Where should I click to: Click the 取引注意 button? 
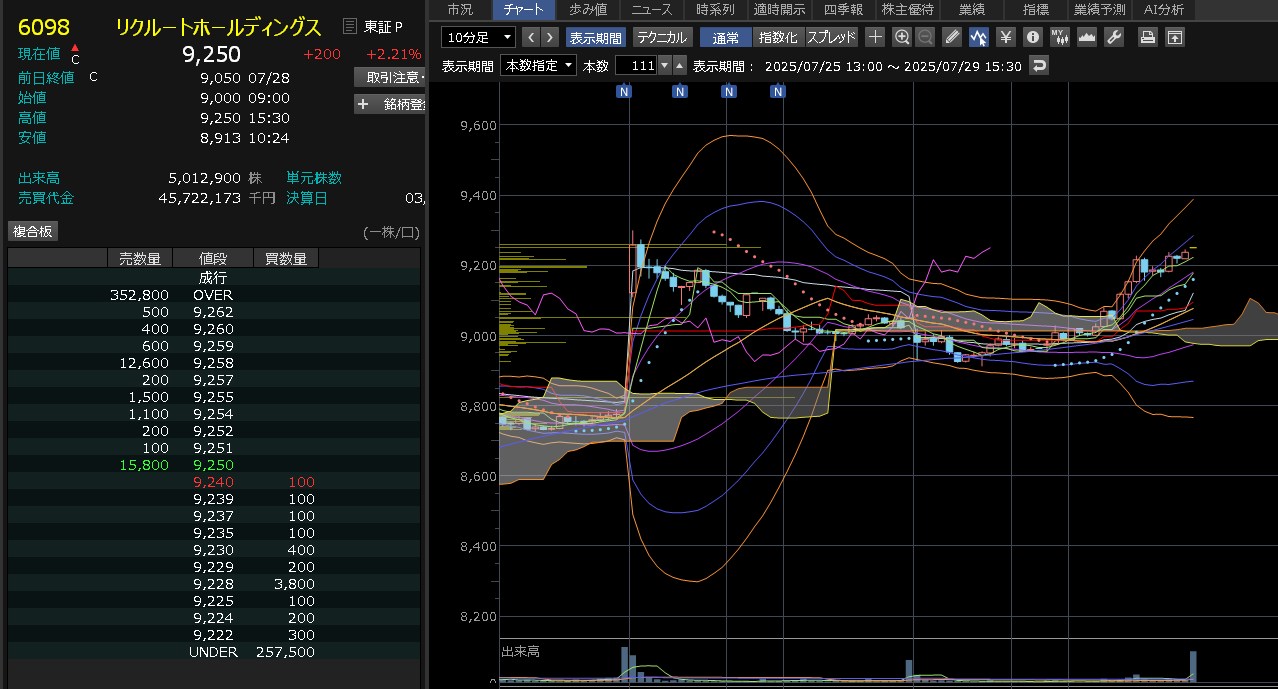(x=390, y=77)
